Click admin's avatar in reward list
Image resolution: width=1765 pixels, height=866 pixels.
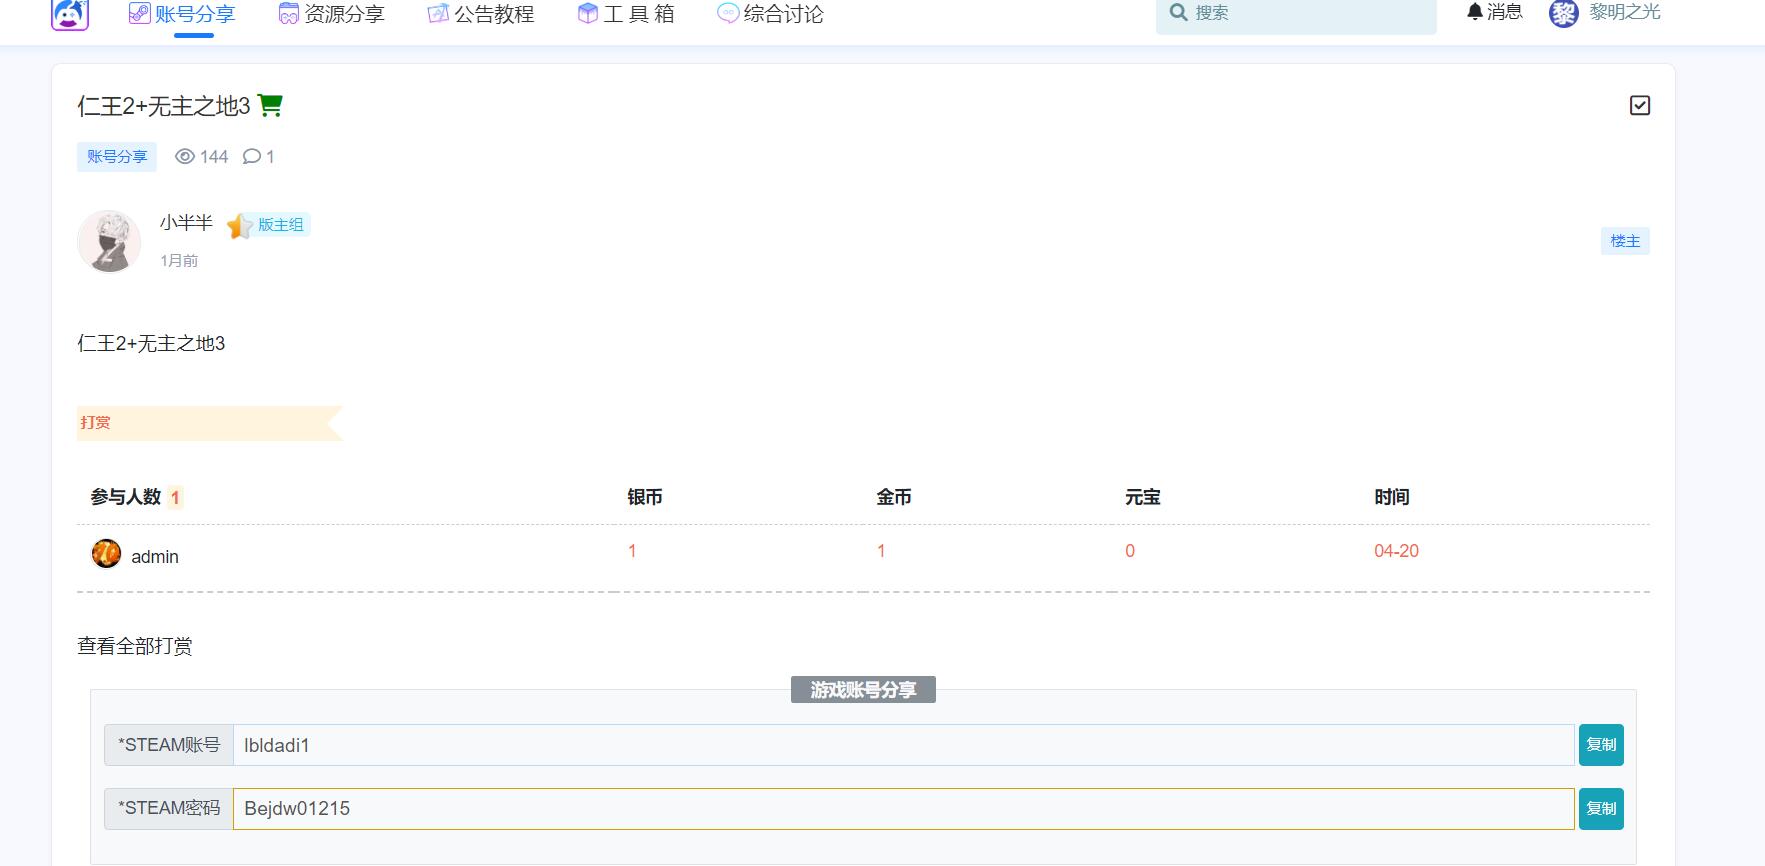click(106, 553)
